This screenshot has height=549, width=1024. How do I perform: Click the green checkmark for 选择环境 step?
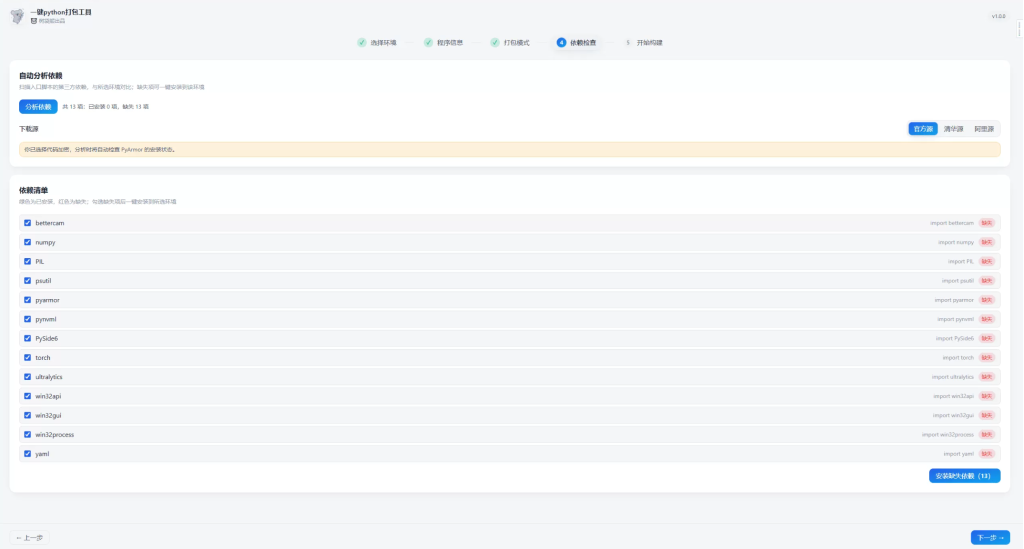[x=362, y=42]
